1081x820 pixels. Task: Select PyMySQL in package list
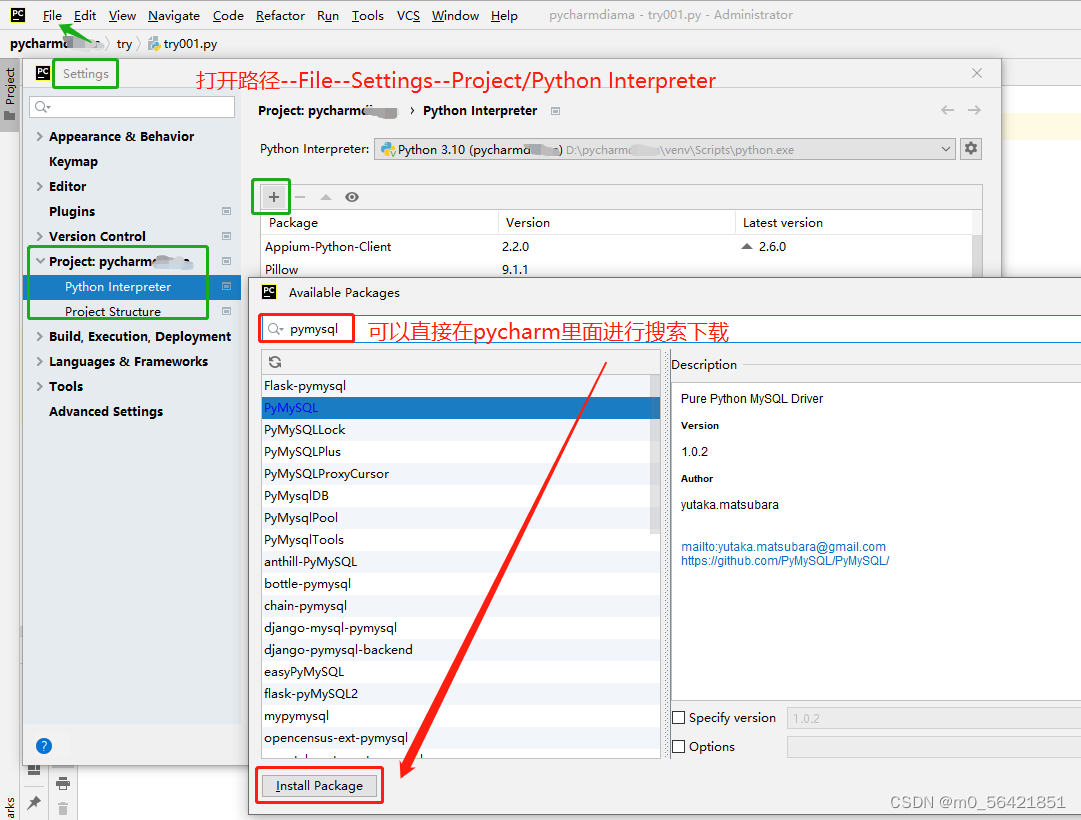[x=456, y=408]
